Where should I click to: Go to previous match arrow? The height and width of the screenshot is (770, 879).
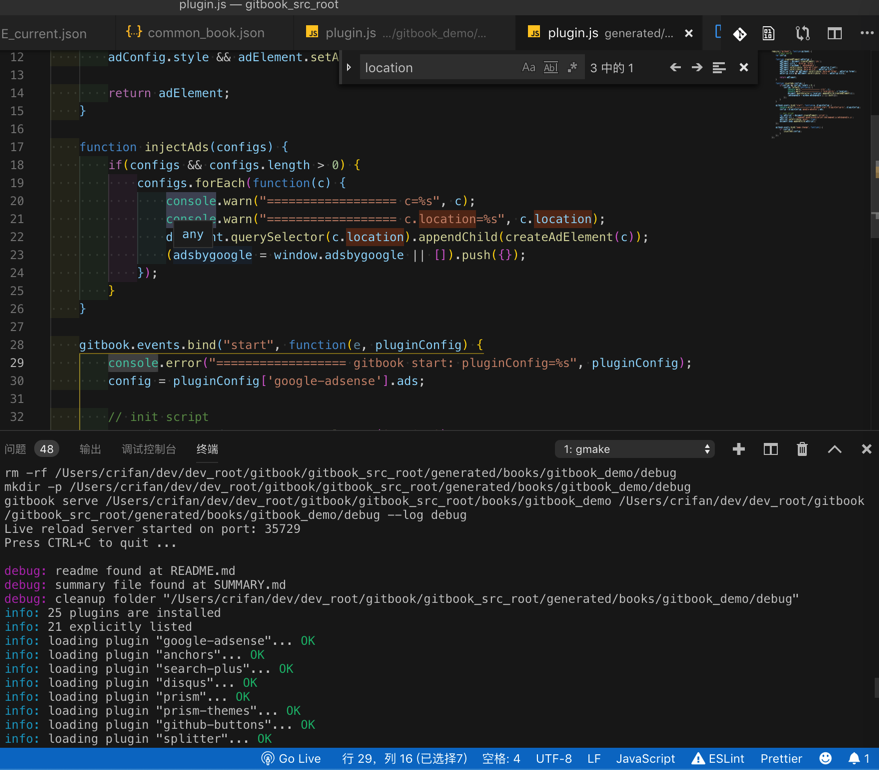[x=675, y=68]
